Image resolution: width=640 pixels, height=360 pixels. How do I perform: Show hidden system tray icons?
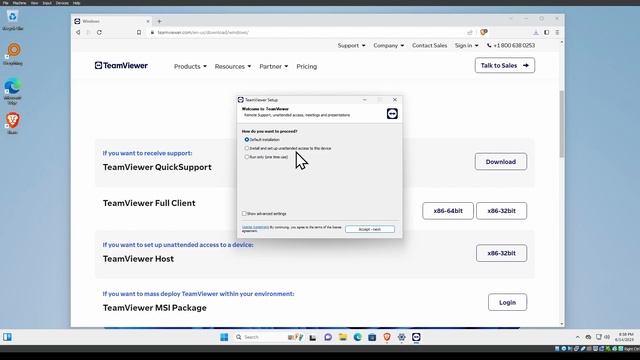(578, 337)
